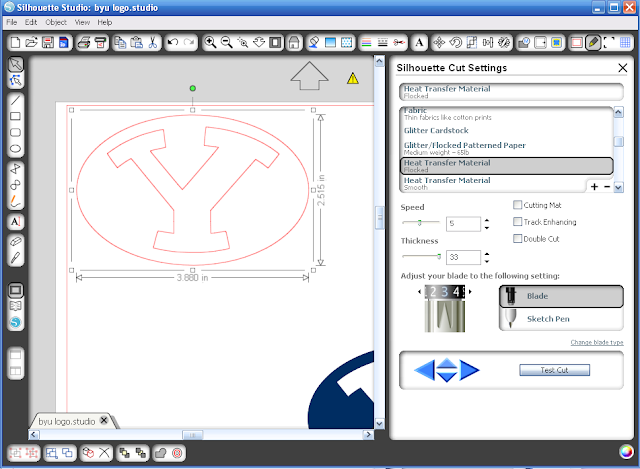Click the Zoom In magnifier icon
Screen dimensions: 640x469
[x=210, y=42]
